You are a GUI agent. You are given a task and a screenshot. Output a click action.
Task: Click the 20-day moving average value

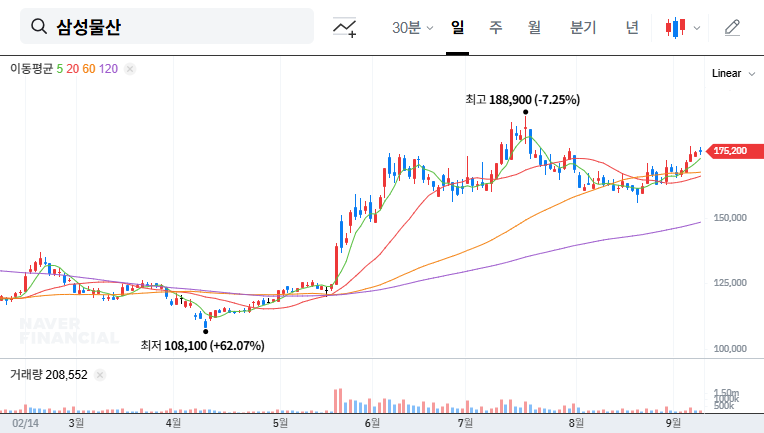(x=73, y=69)
